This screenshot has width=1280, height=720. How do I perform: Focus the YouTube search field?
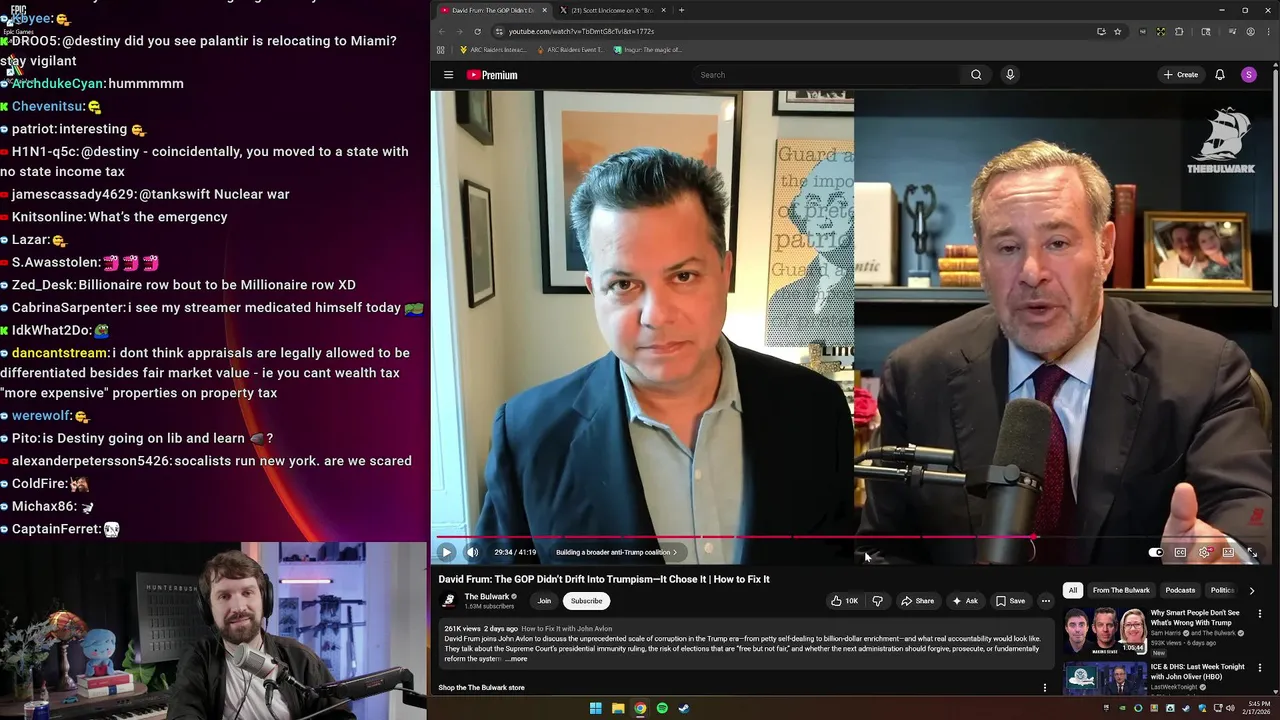[x=825, y=75]
